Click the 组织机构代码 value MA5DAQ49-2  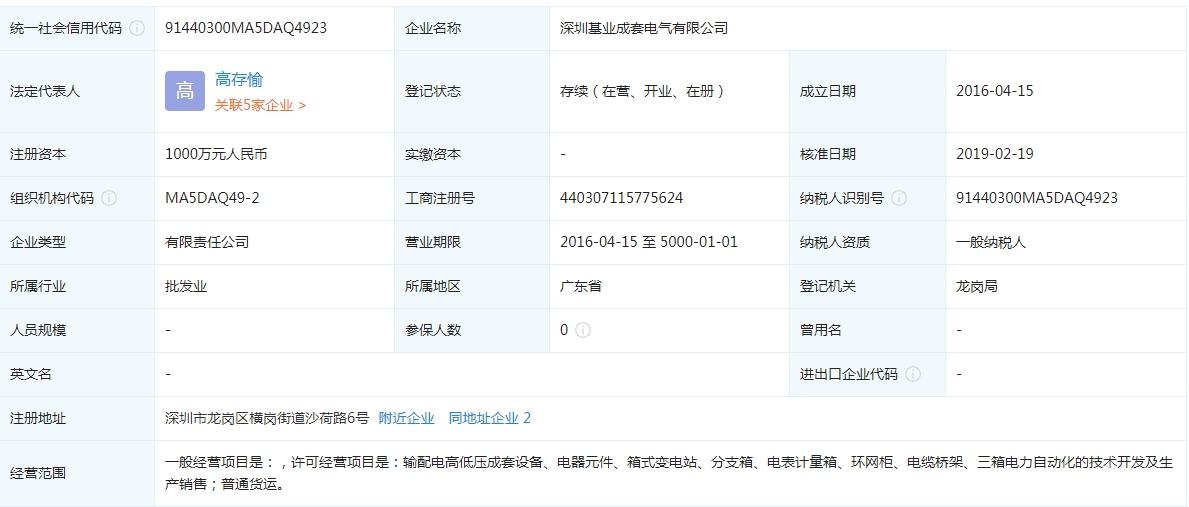pyautogui.click(x=212, y=198)
